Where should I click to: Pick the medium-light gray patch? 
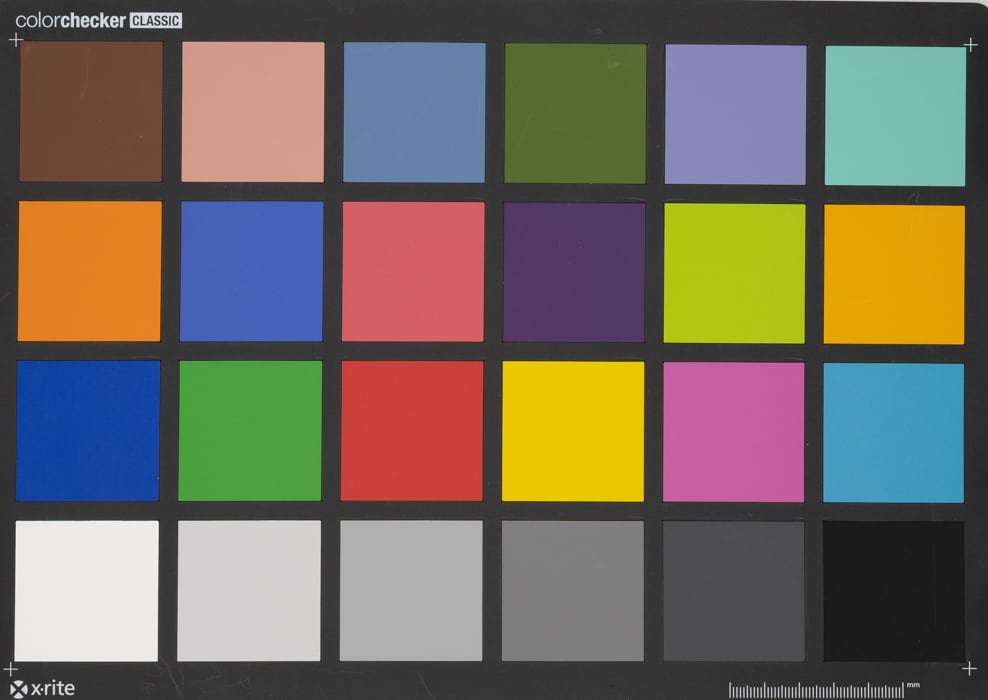pyautogui.click(x=411, y=590)
